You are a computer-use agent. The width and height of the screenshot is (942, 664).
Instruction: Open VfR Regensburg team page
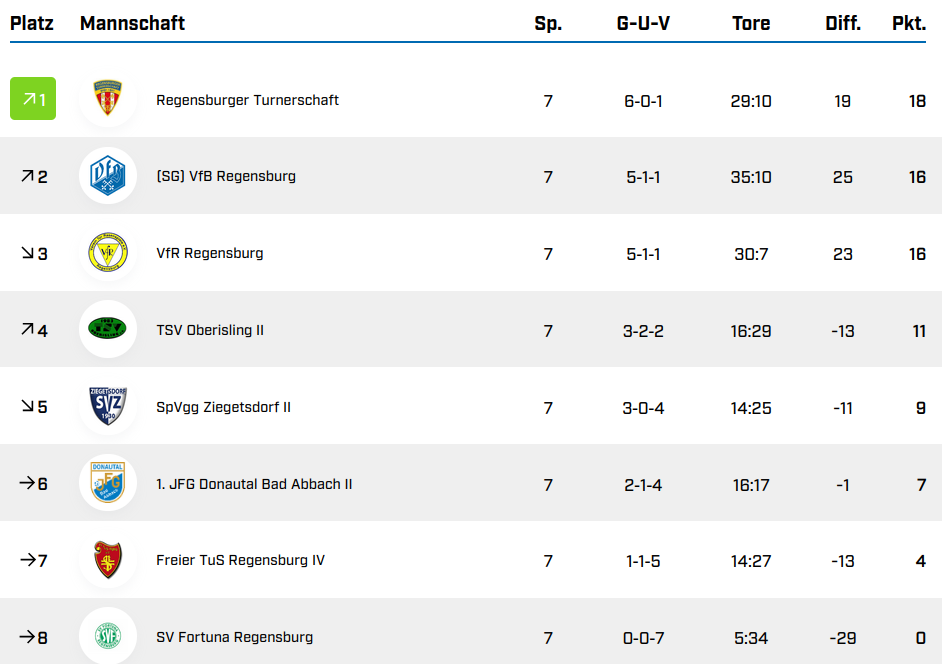pos(210,253)
